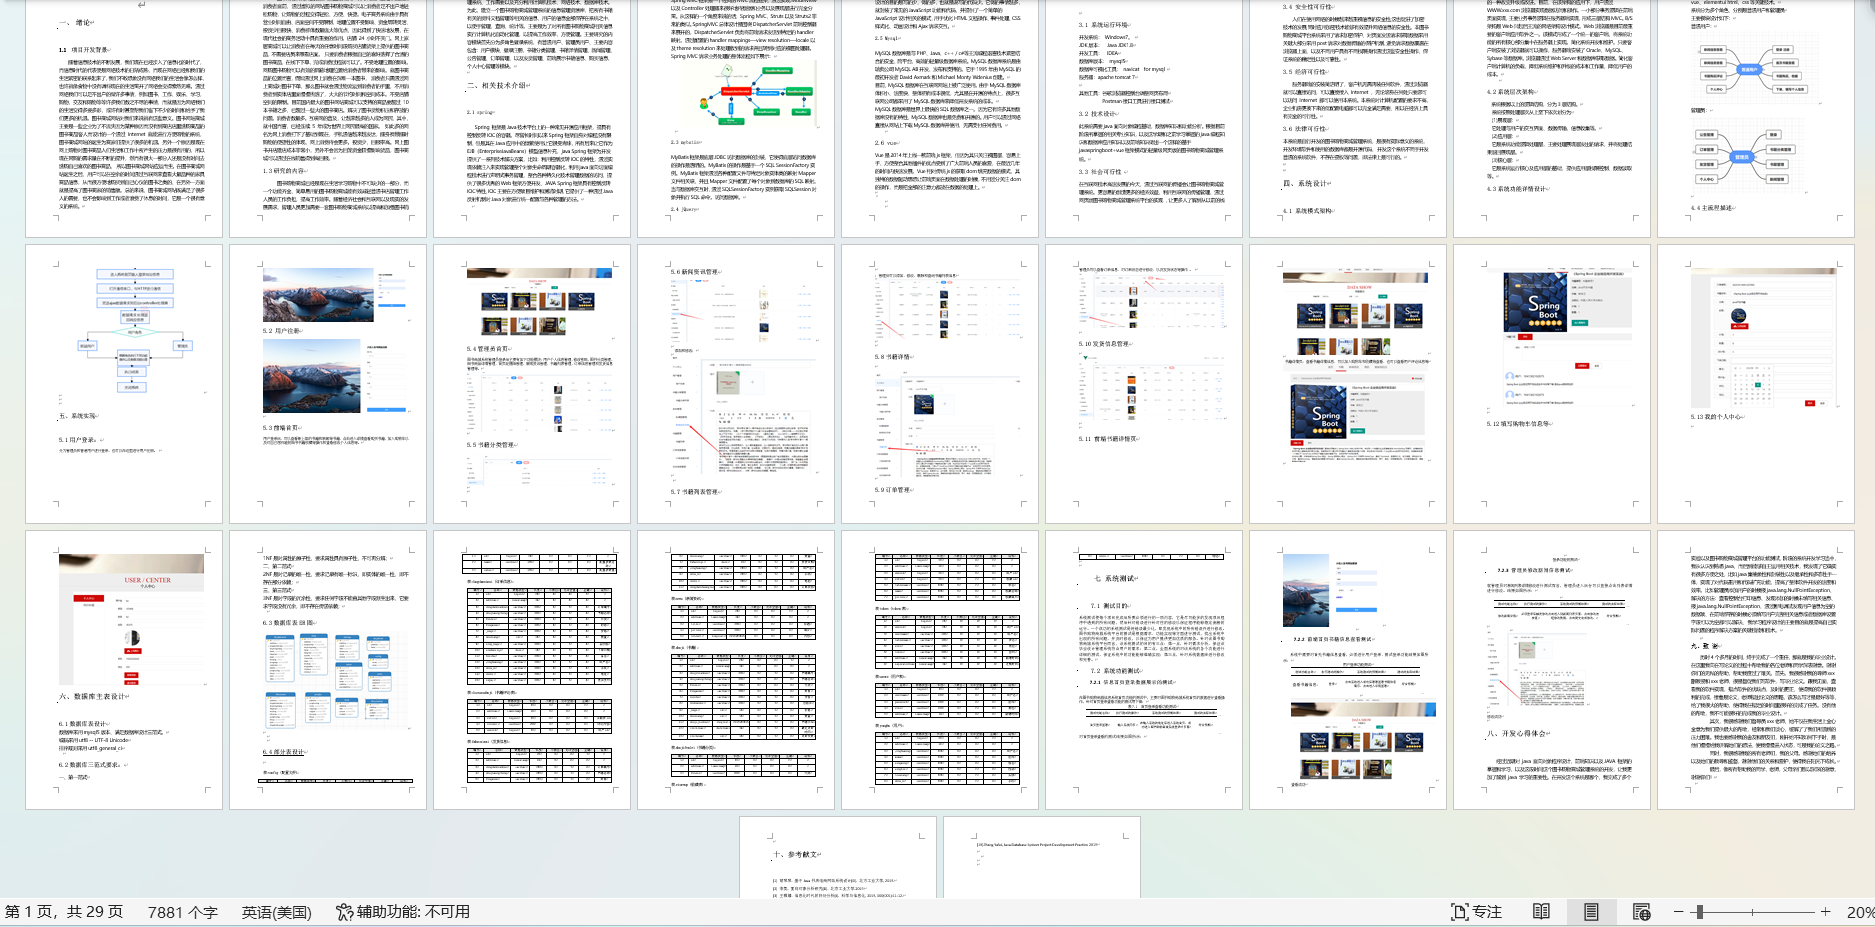Screen dimensions: 1875x927
Task: Select page with '九、致谢' heading
Action: pyautogui.click(x=1756, y=670)
